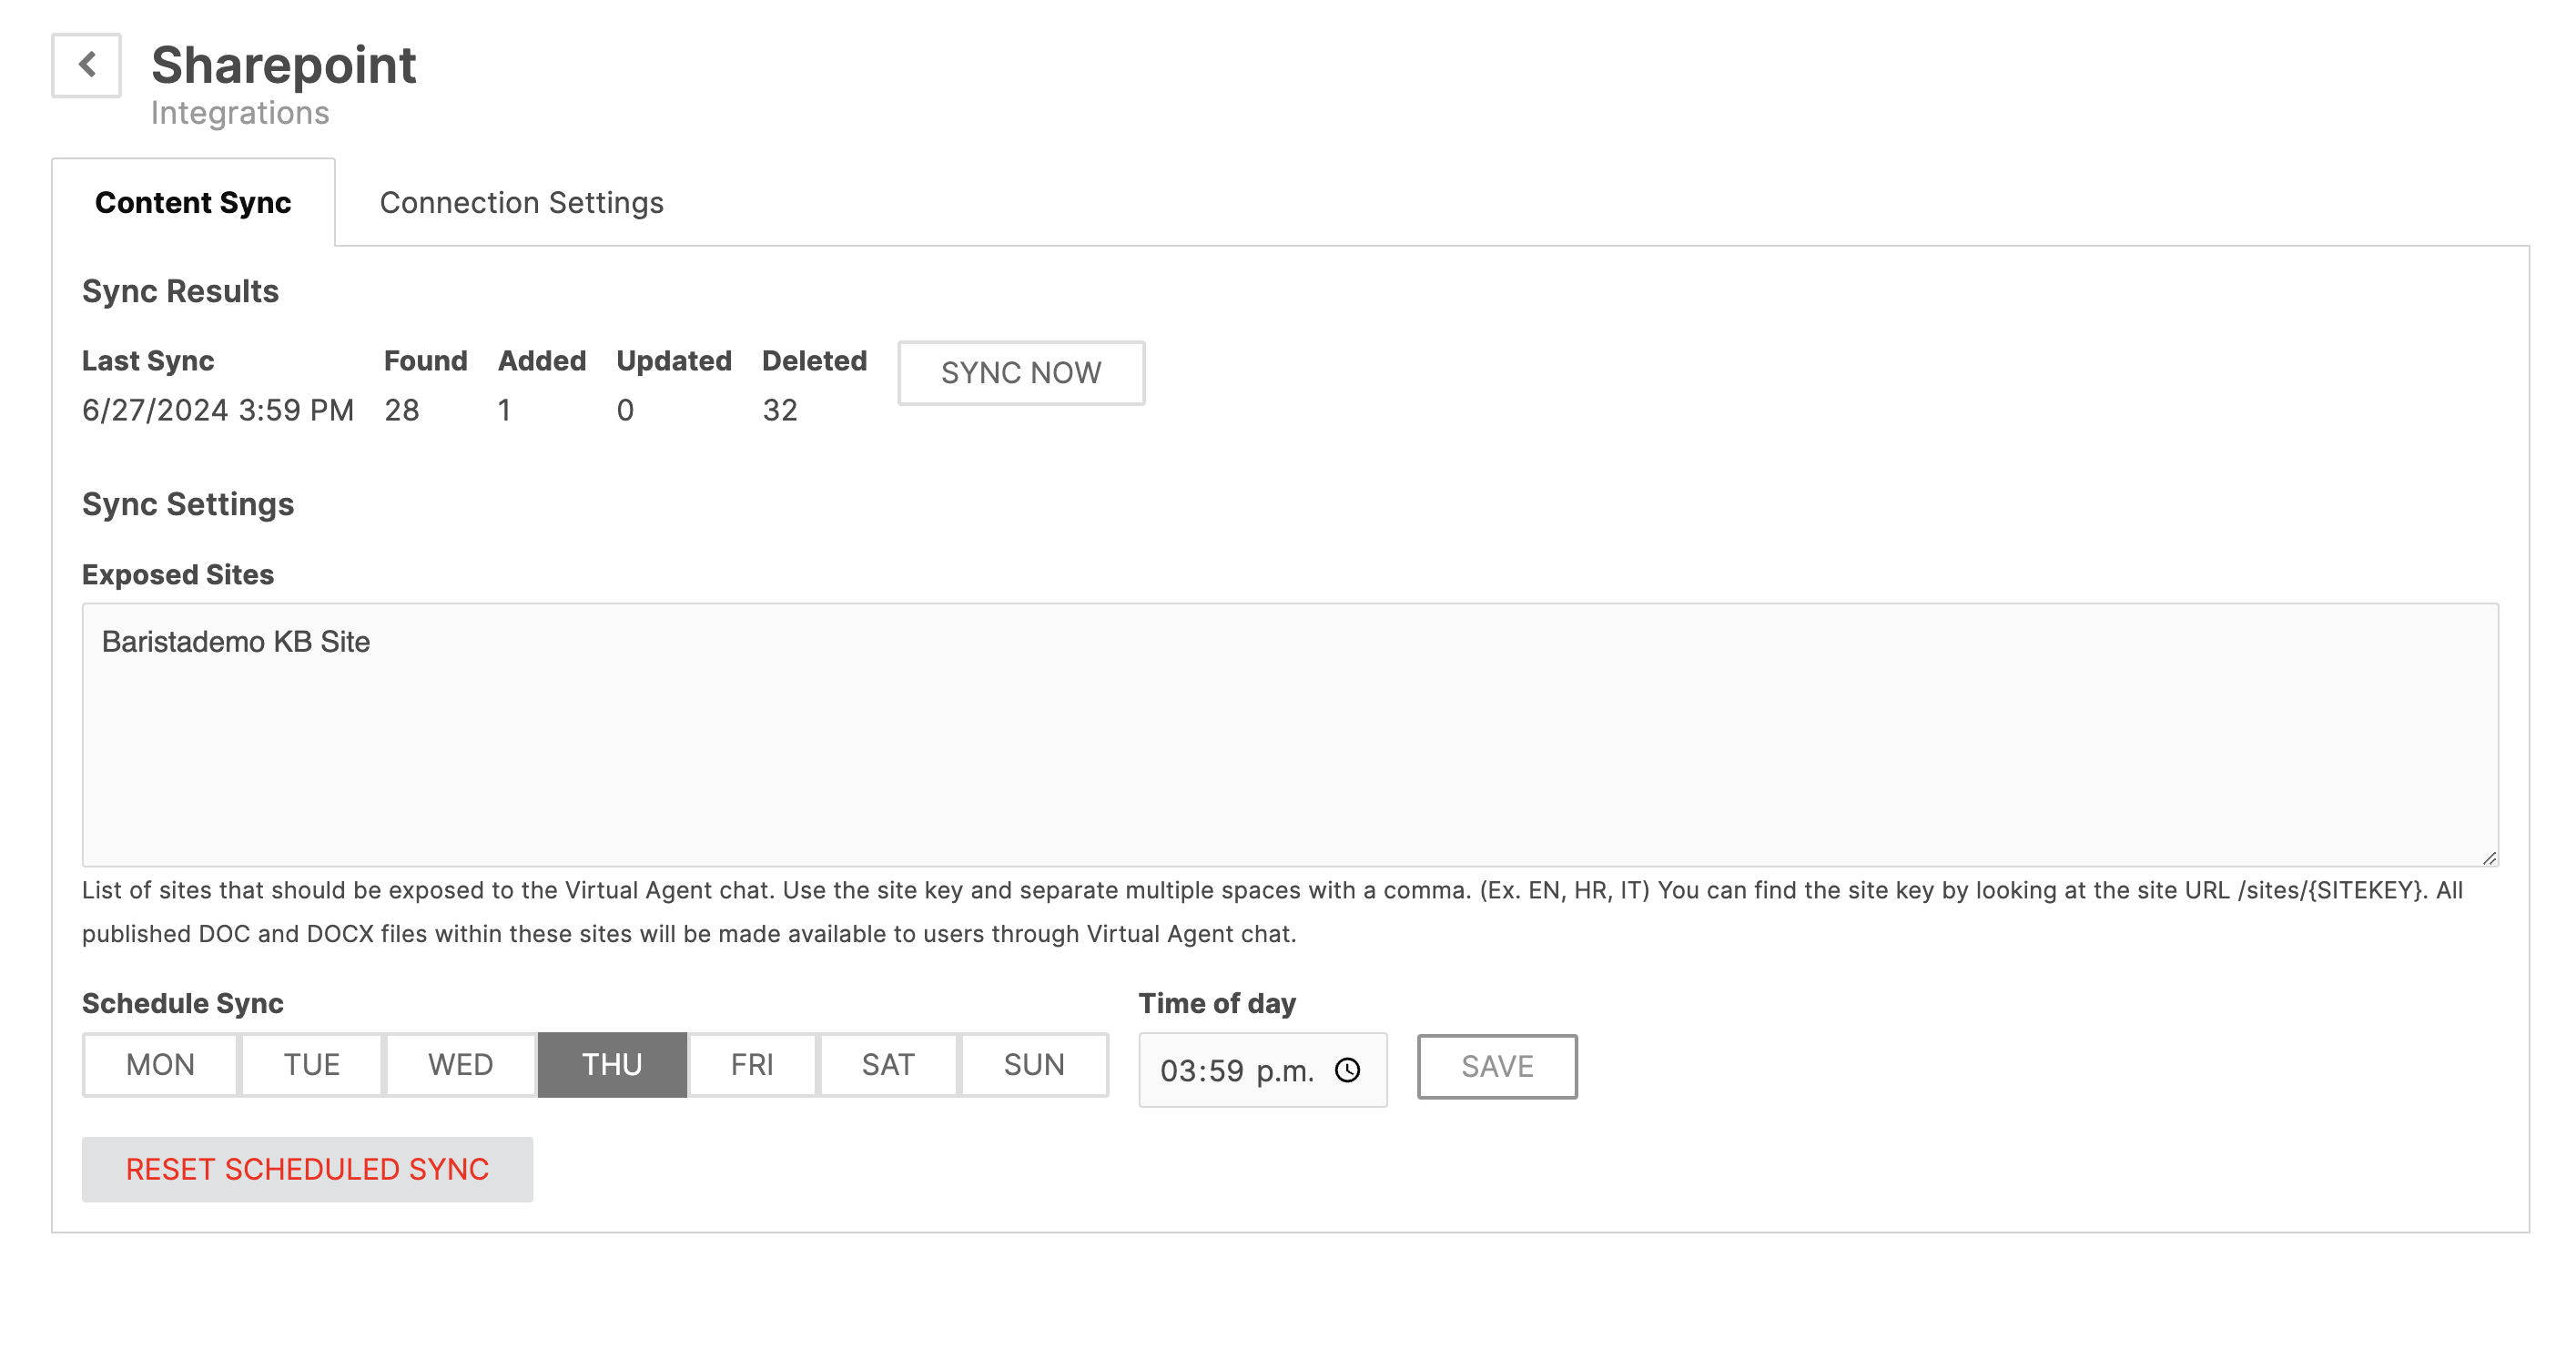
Task: Toggle SAT in Schedule Sync
Action: click(888, 1064)
